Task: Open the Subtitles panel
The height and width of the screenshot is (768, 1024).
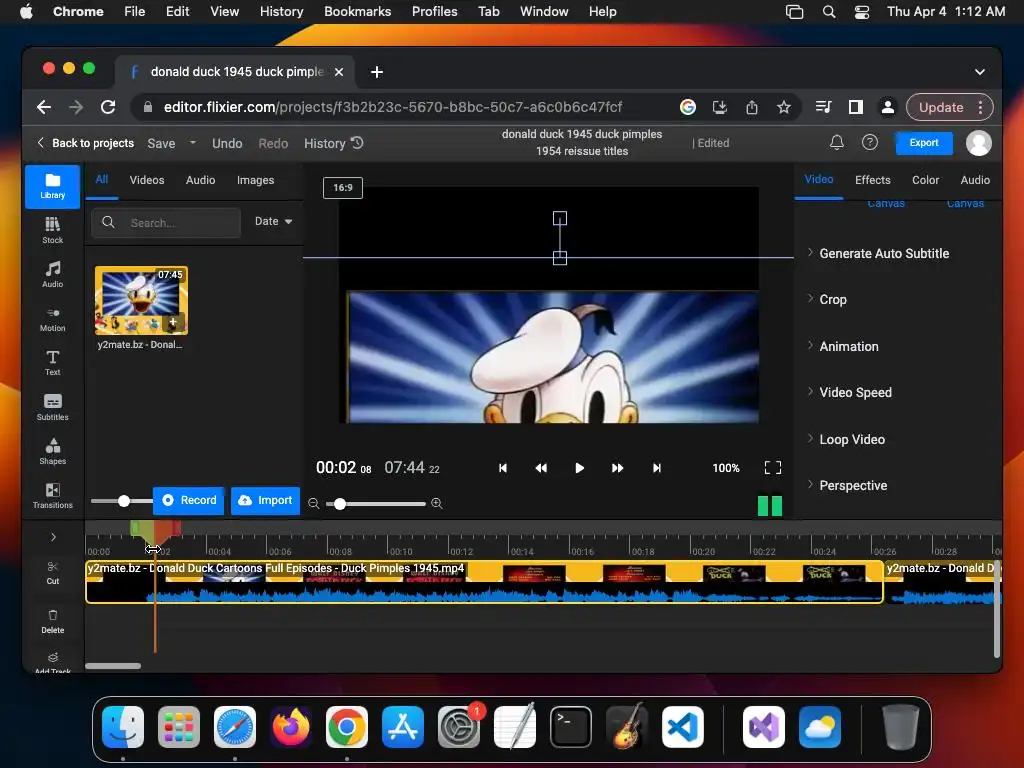Action: (x=52, y=408)
